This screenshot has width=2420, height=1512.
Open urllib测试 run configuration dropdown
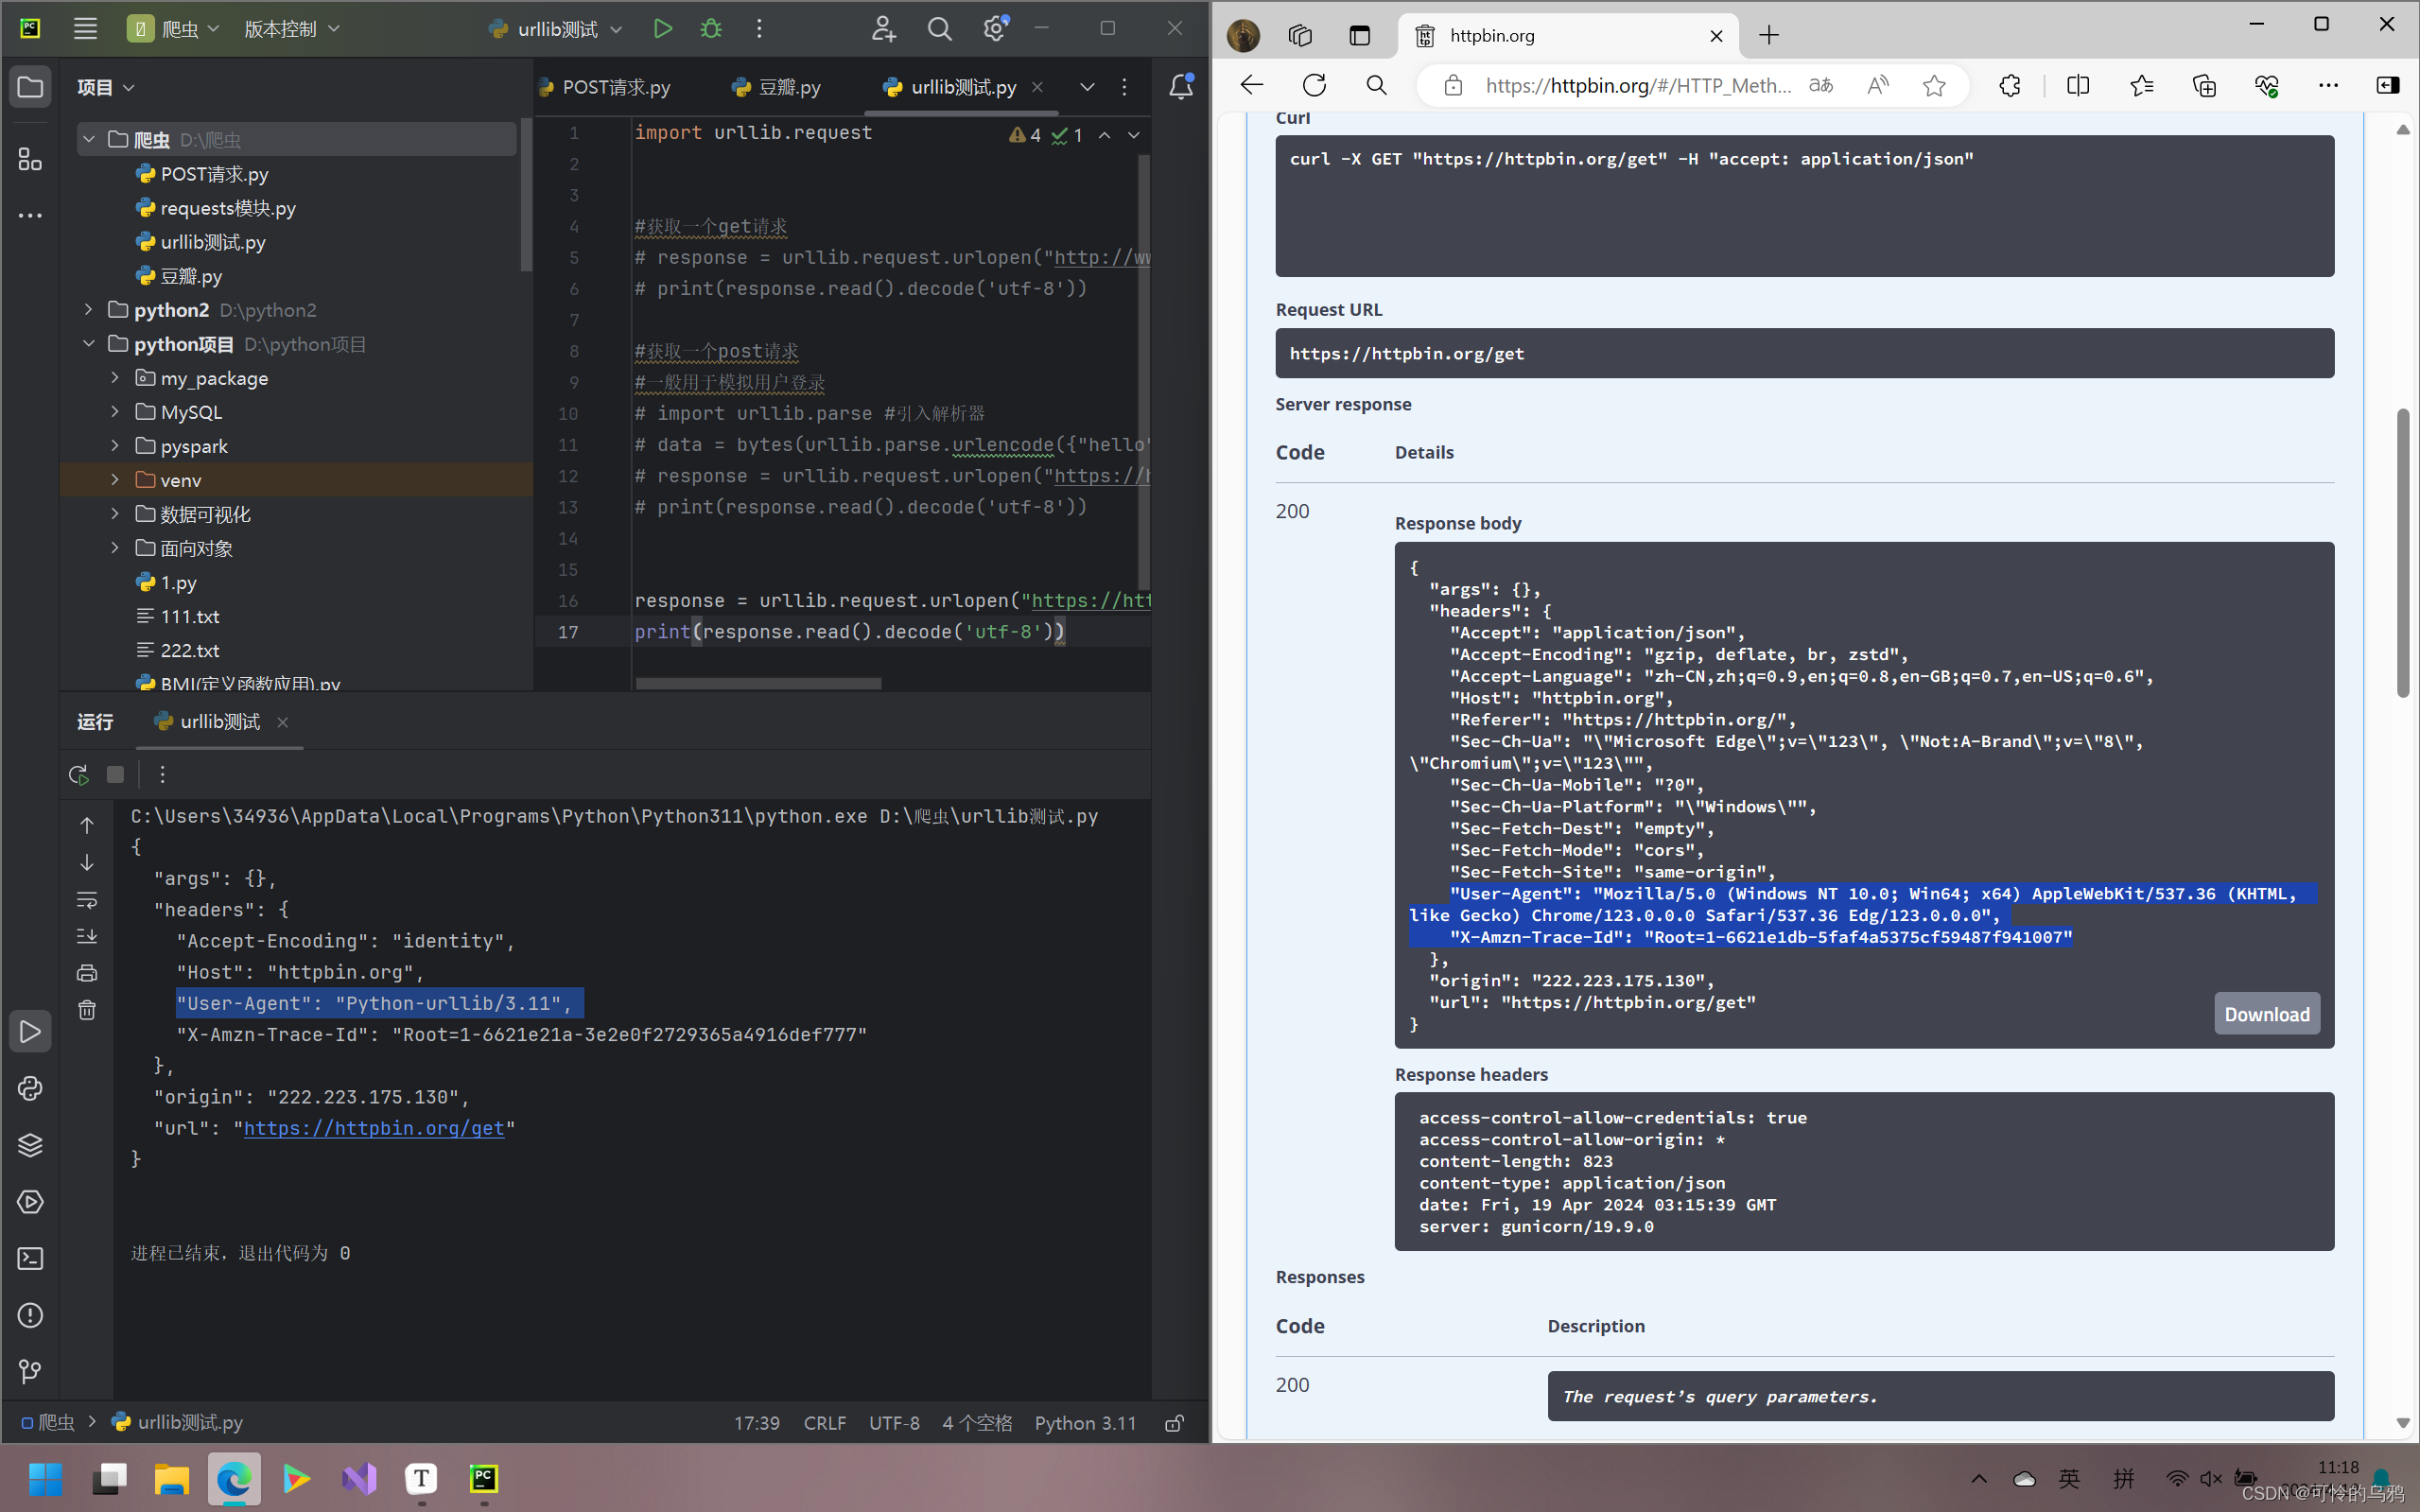(556, 29)
